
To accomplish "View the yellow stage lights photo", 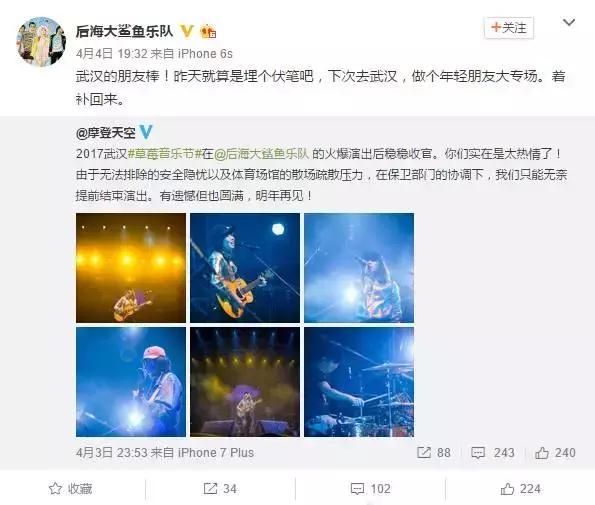I will coord(131,268).
